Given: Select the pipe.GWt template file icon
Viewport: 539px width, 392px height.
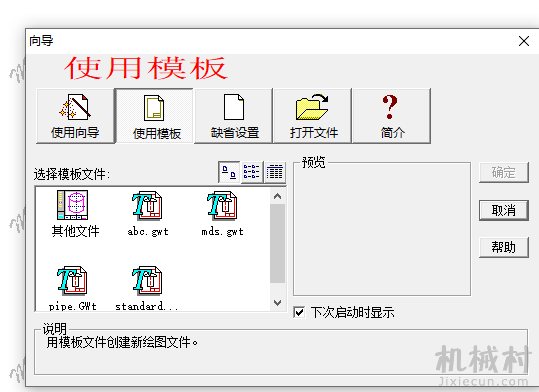Looking at the screenshot, I should [x=72, y=280].
